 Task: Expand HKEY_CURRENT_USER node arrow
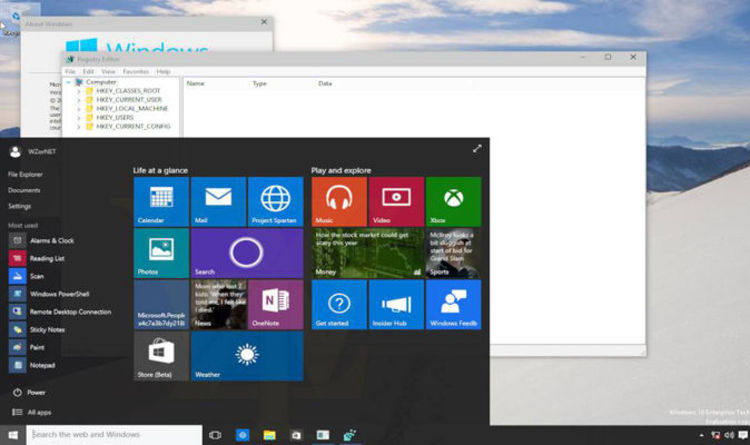point(79,100)
